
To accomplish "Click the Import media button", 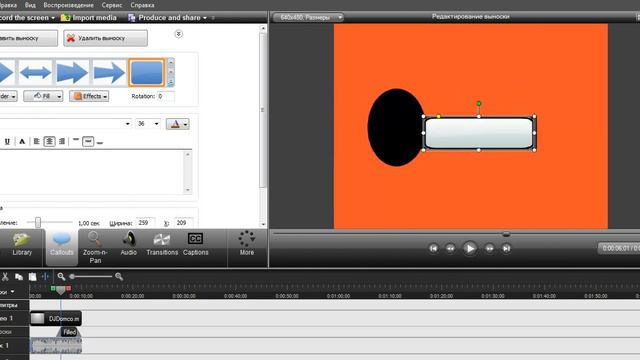I will [x=89, y=18].
